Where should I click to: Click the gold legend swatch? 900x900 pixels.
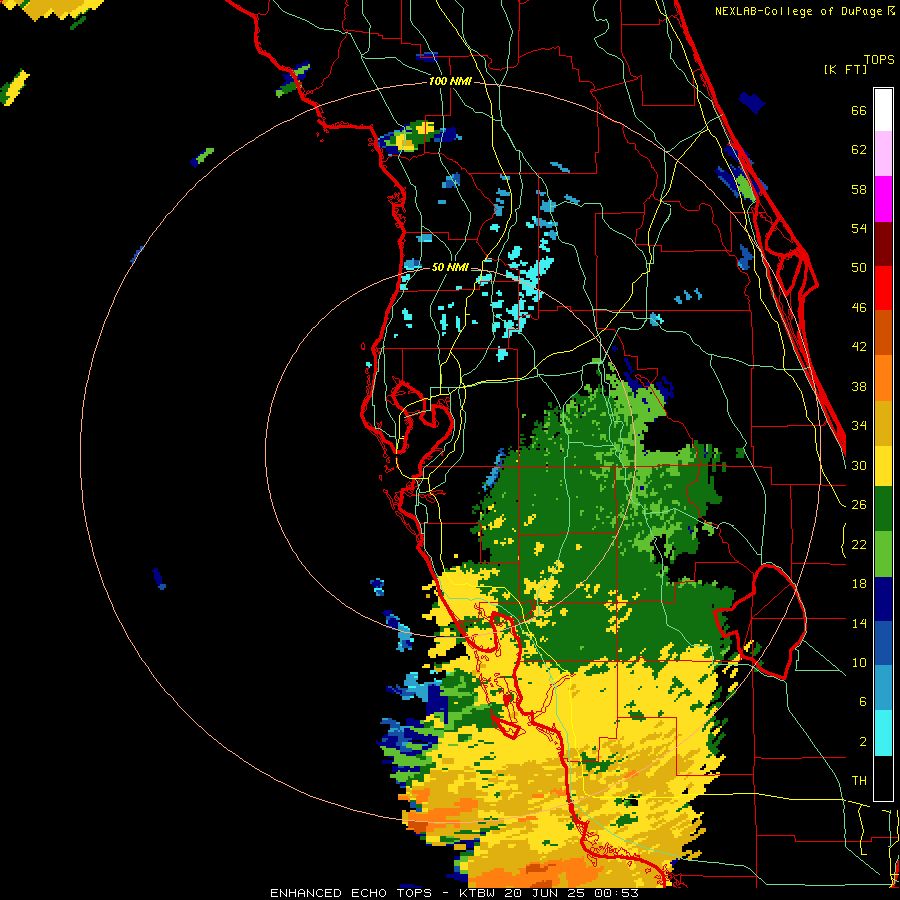pyautogui.click(x=883, y=423)
